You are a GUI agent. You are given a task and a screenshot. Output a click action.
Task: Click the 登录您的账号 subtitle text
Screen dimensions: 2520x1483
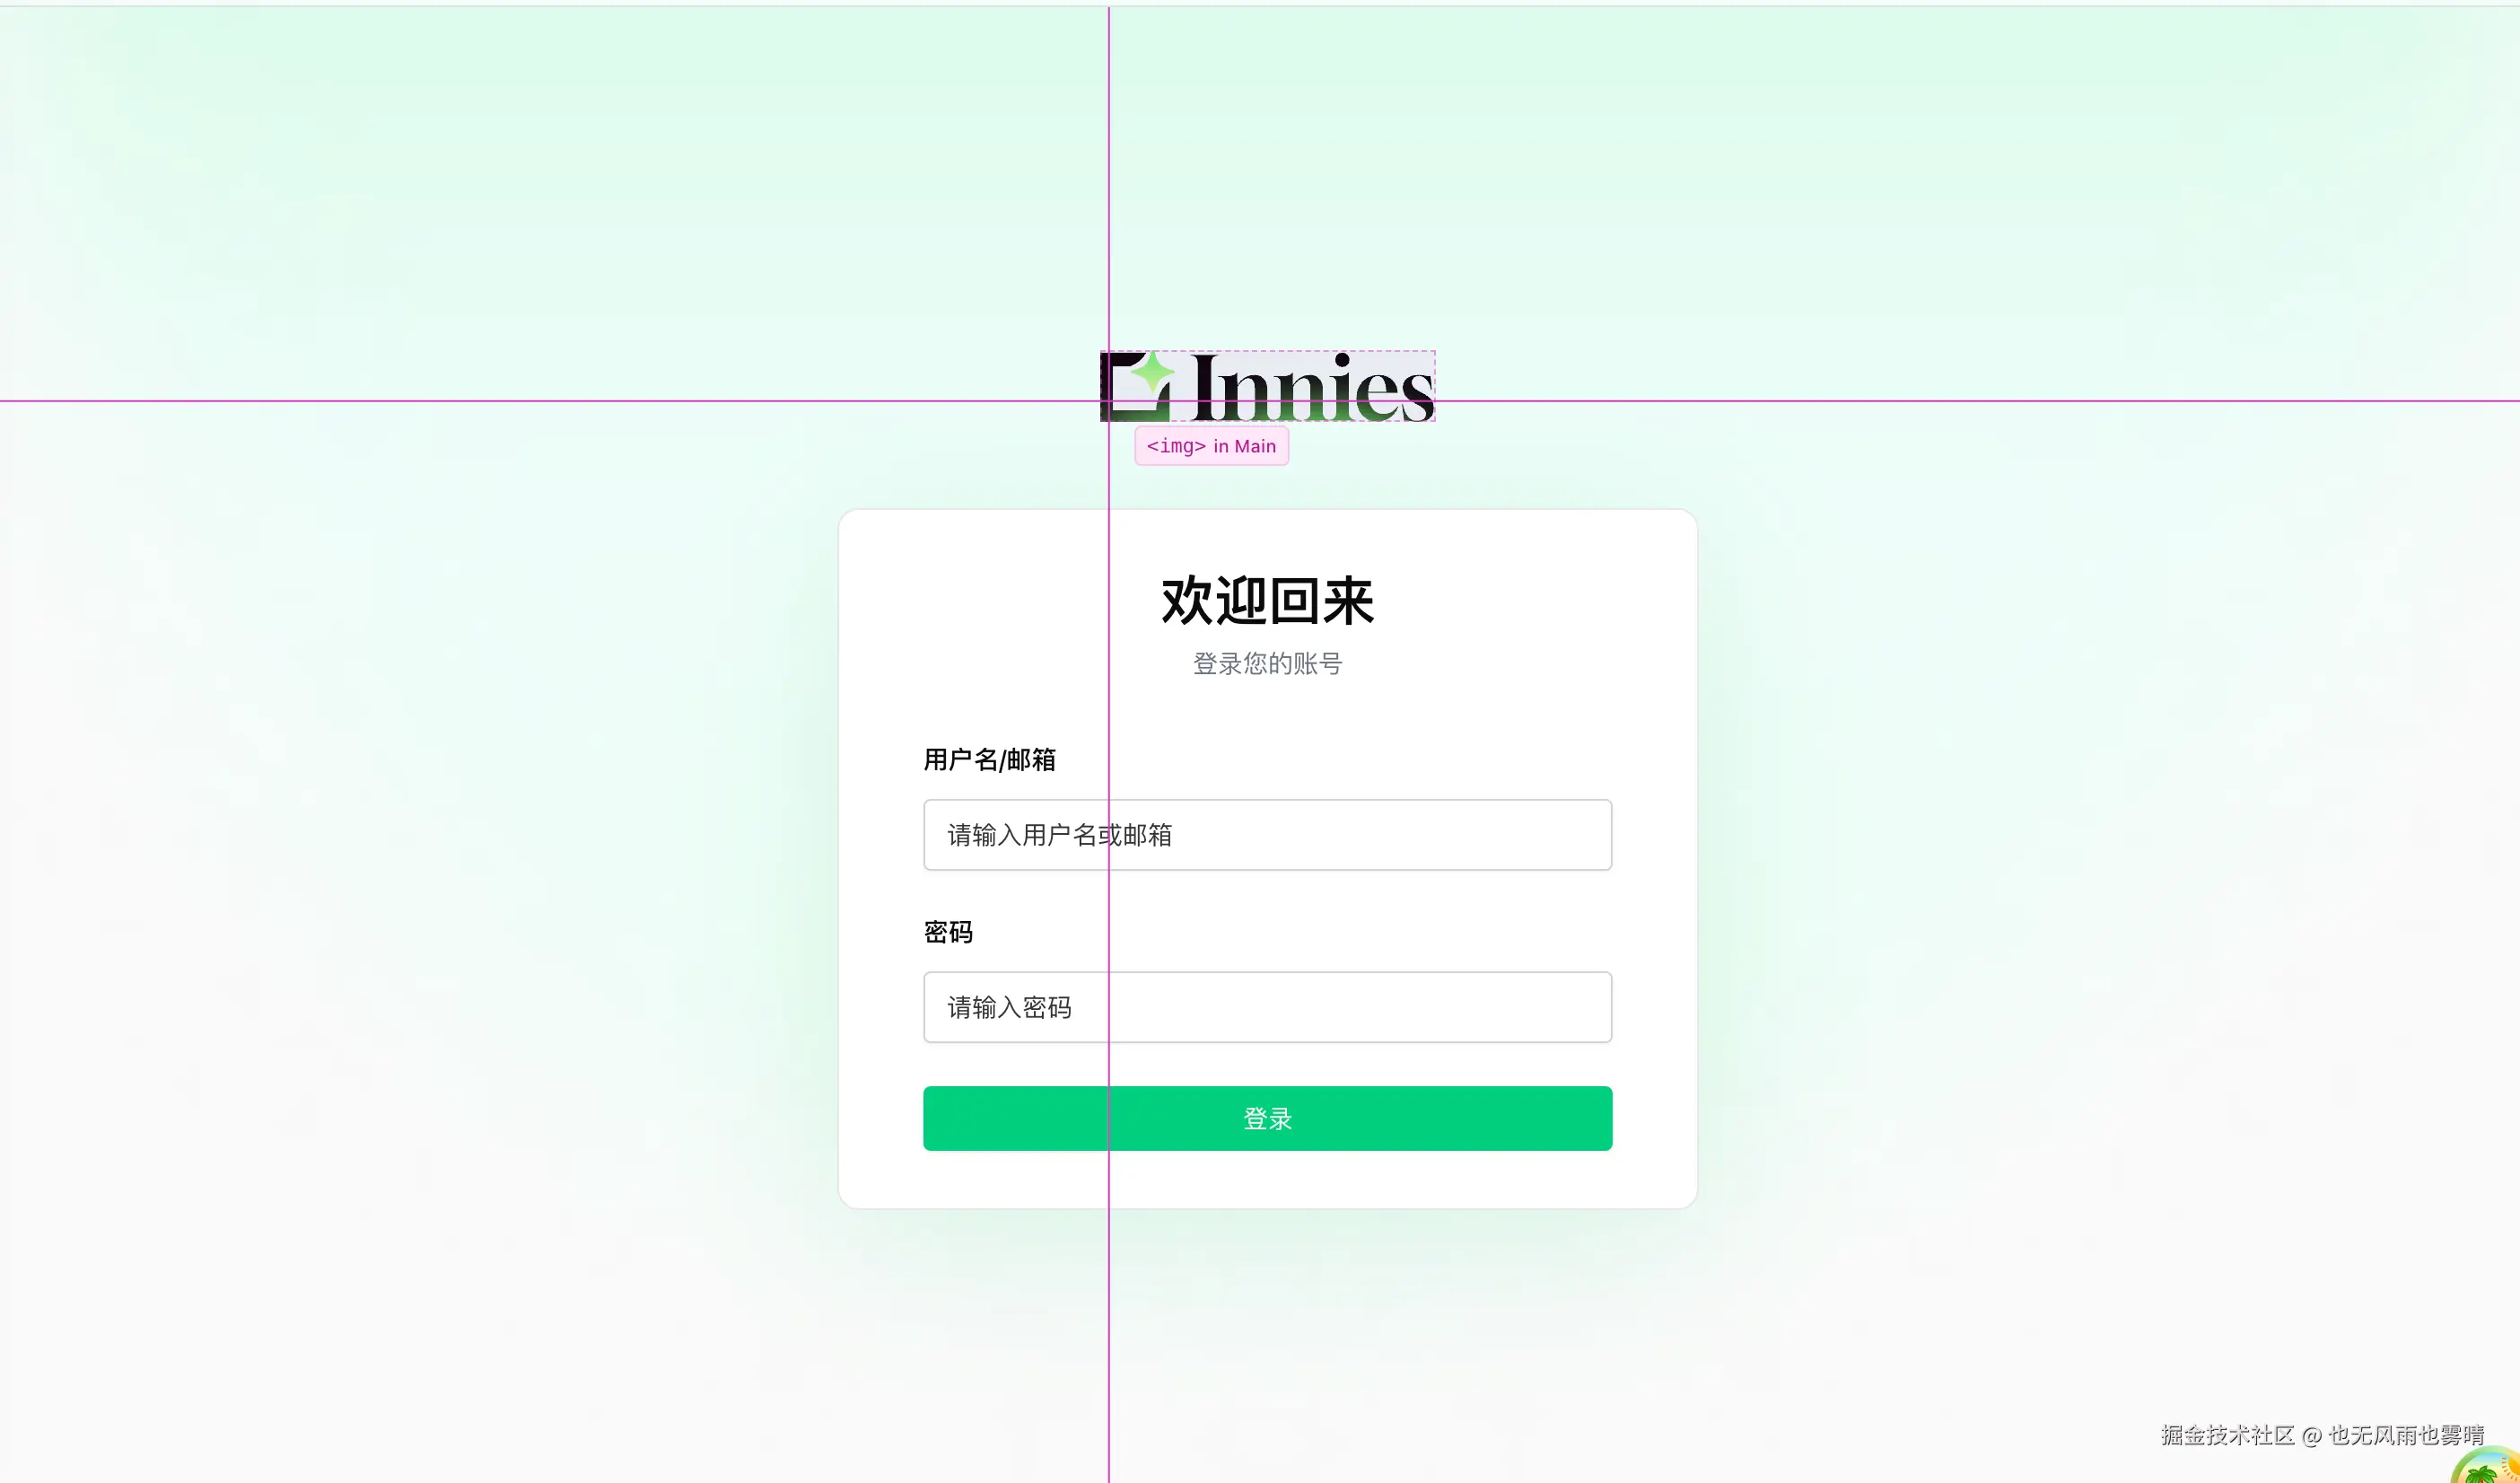click(1267, 663)
